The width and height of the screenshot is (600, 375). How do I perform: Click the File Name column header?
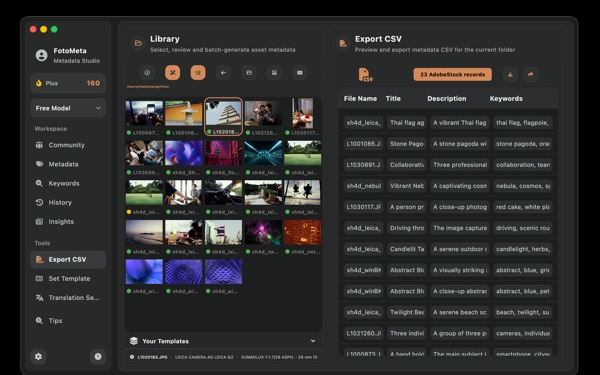[x=360, y=99]
